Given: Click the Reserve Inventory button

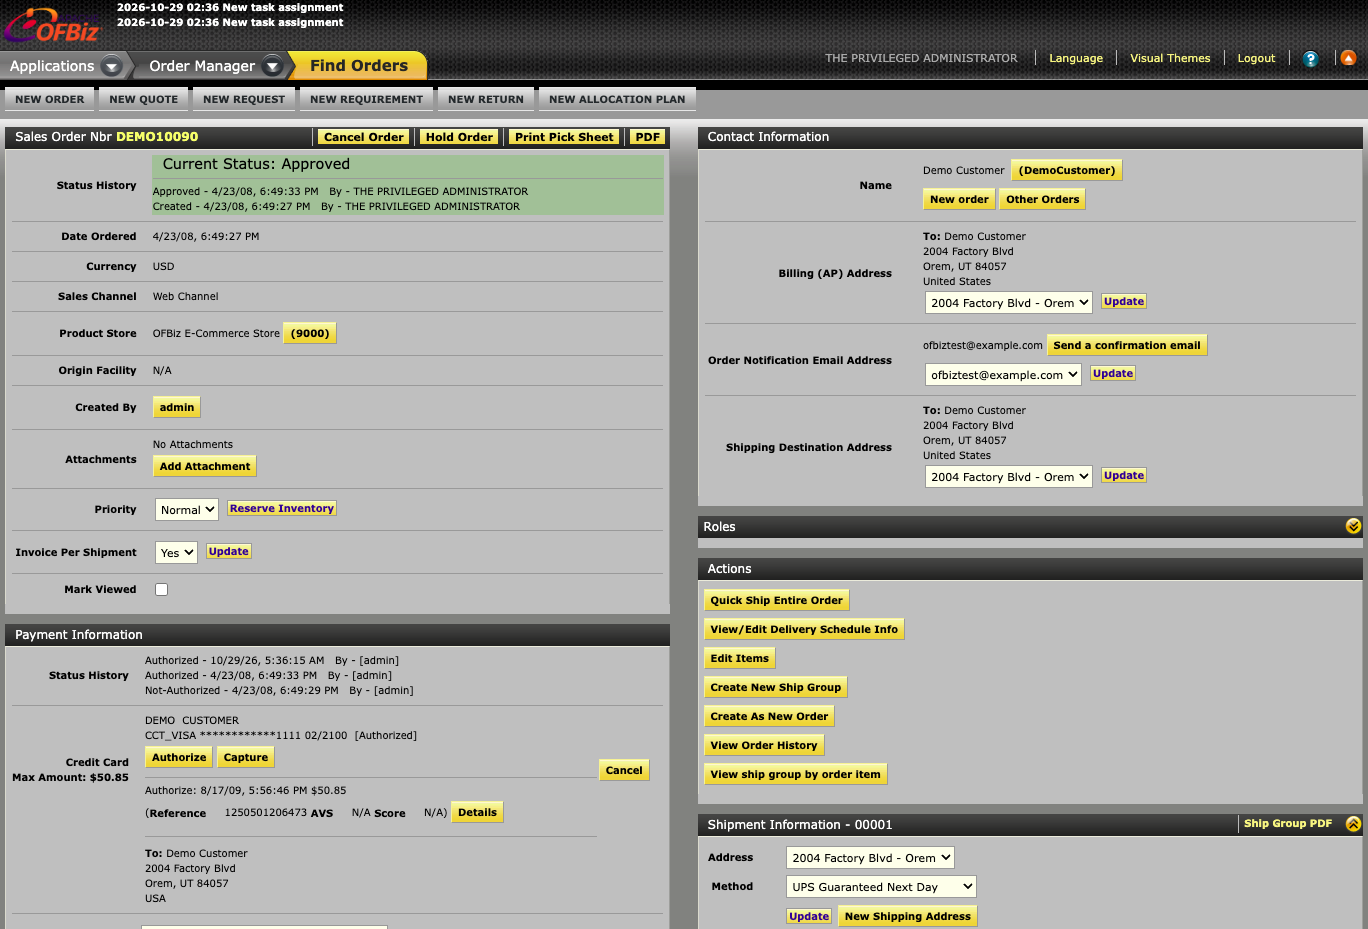Looking at the screenshot, I should tap(282, 508).
